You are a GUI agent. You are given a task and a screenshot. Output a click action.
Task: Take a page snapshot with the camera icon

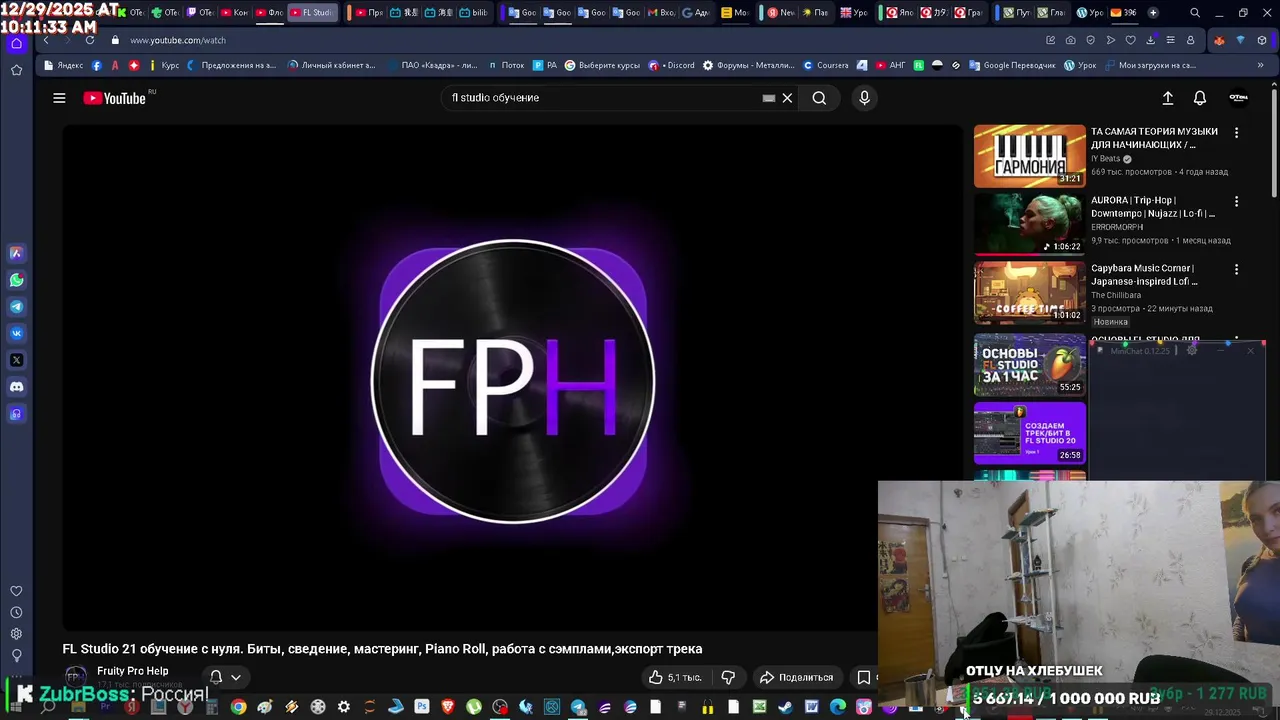click(x=1070, y=40)
